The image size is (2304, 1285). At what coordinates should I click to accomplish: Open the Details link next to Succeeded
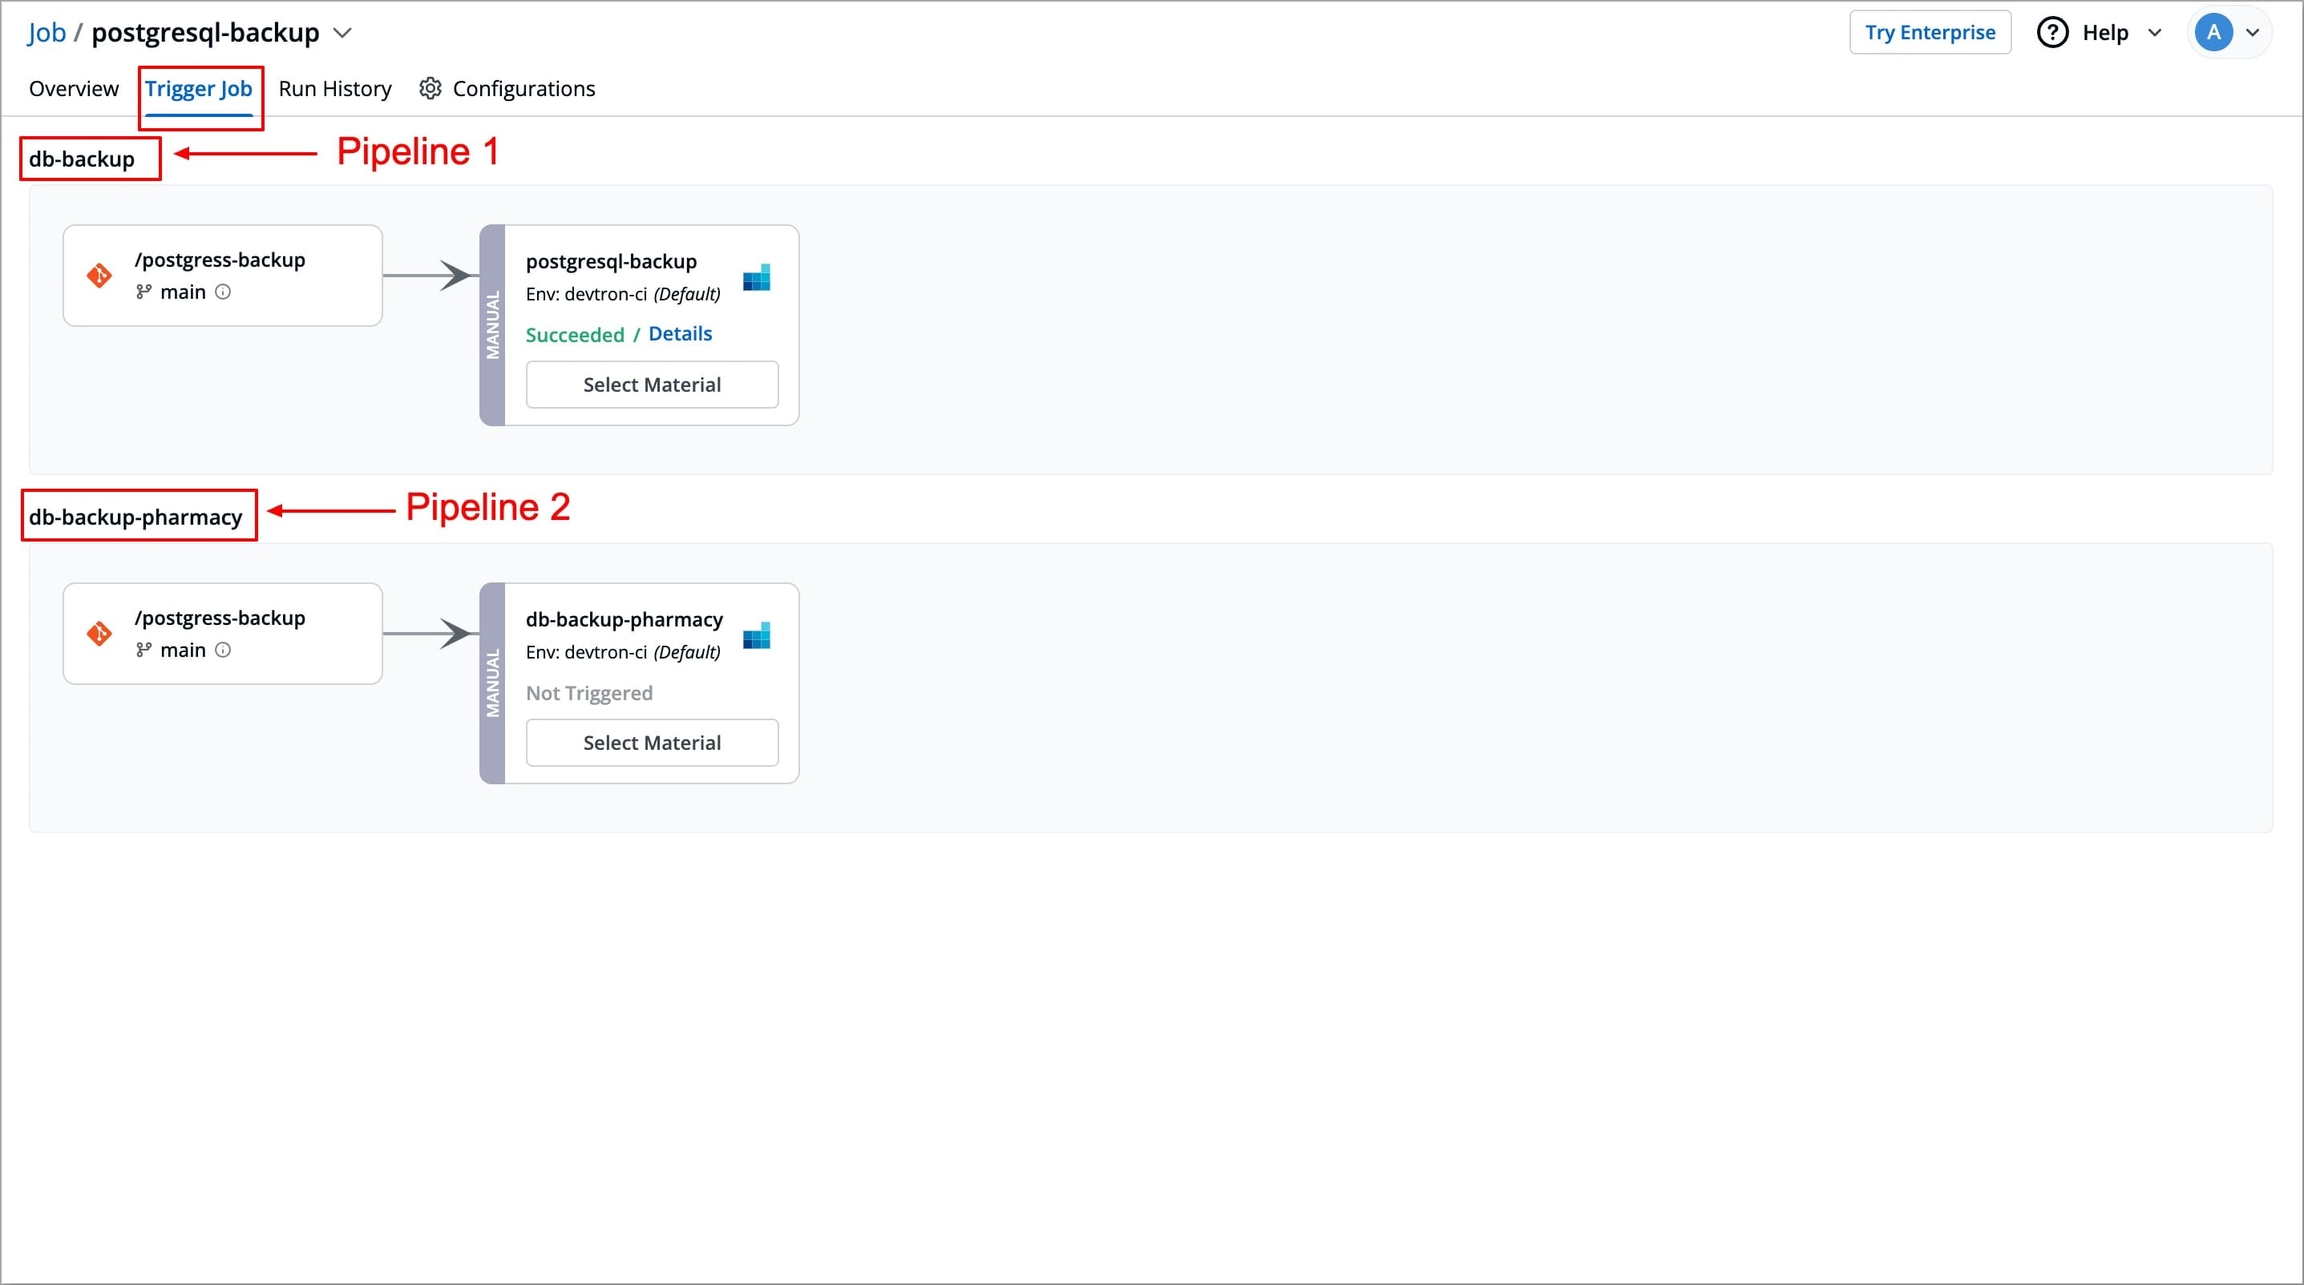pyautogui.click(x=680, y=334)
